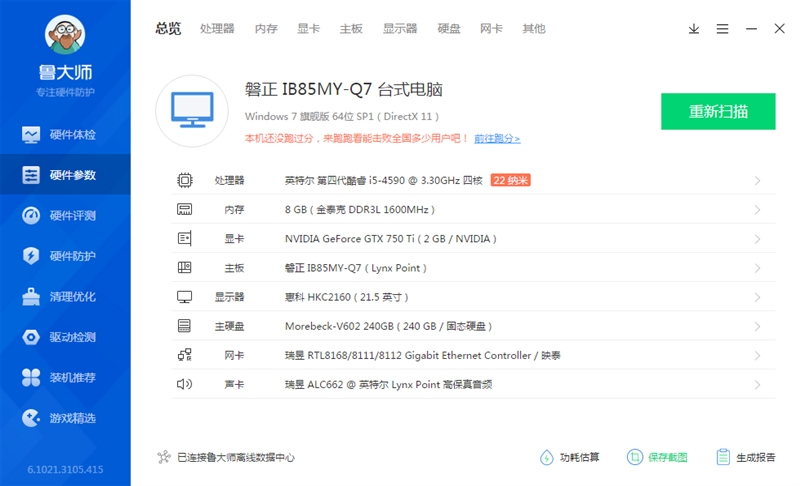
Task: Expand the 网卡 row chevron
Action: [757, 355]
